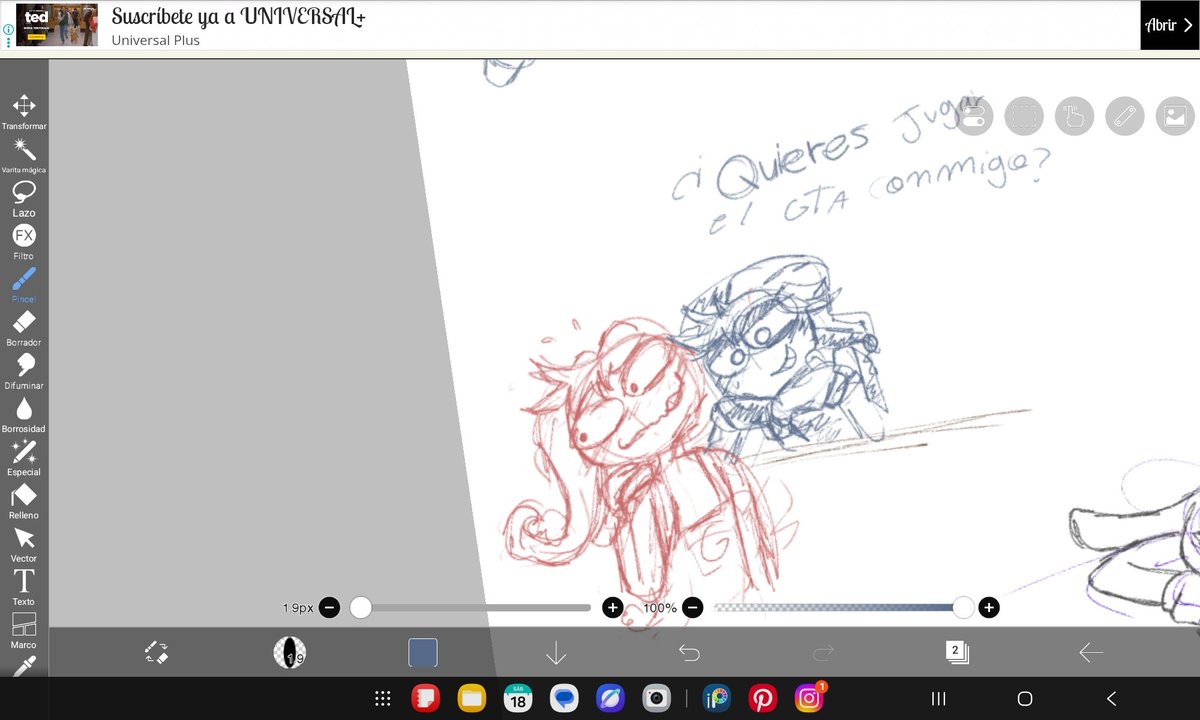Open Instagram from the taskbar
Viewport: 1200px width, 720px height.
[809, 698]
